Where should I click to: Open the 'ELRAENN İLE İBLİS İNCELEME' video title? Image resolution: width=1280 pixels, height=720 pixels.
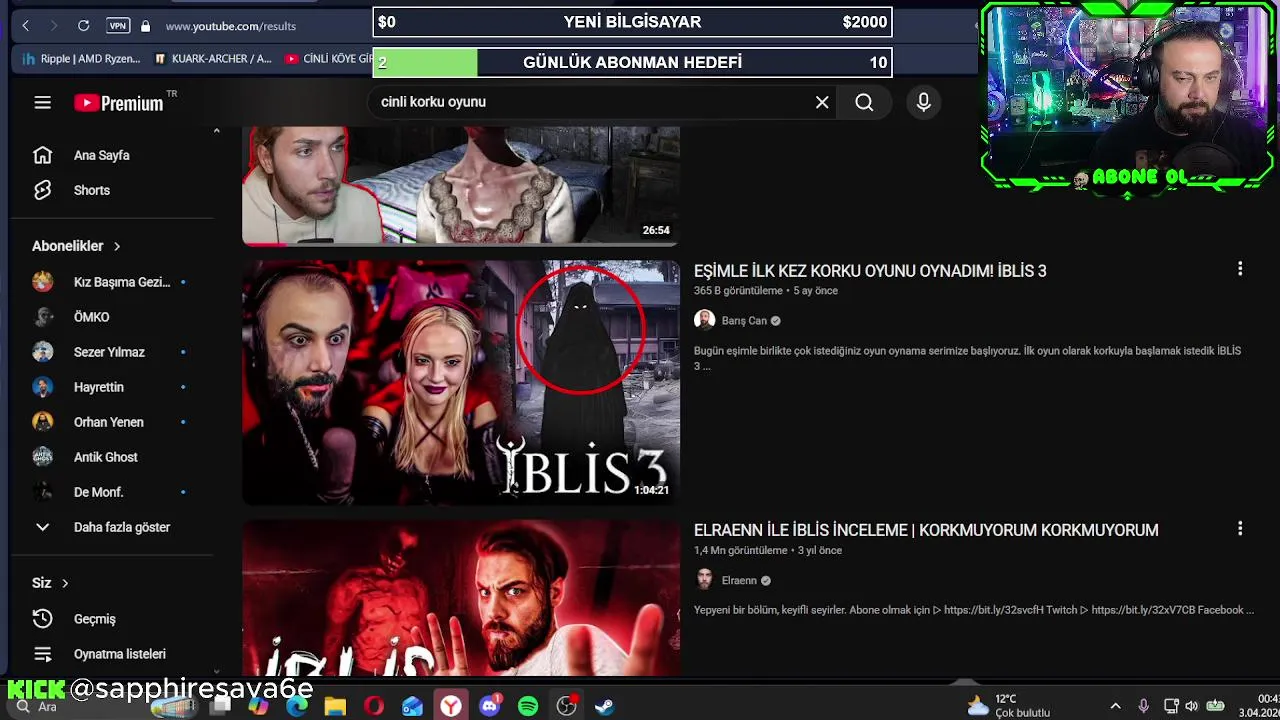click(926, 530)
